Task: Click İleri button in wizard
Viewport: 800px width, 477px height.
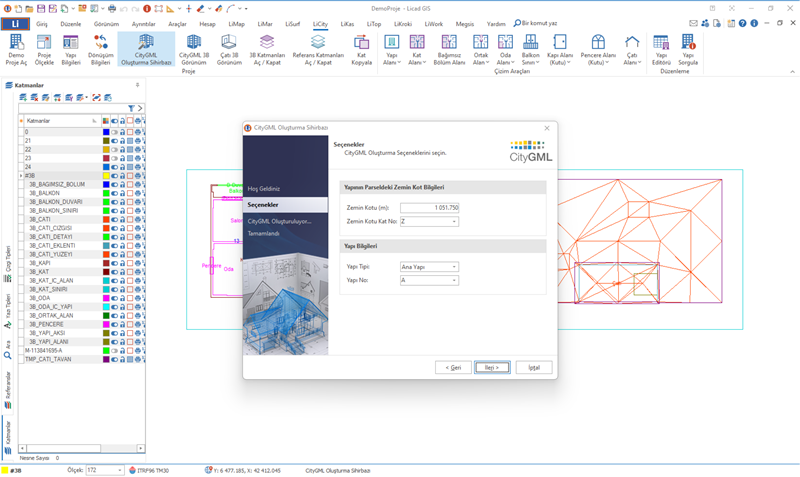Action: pos(492,367)
